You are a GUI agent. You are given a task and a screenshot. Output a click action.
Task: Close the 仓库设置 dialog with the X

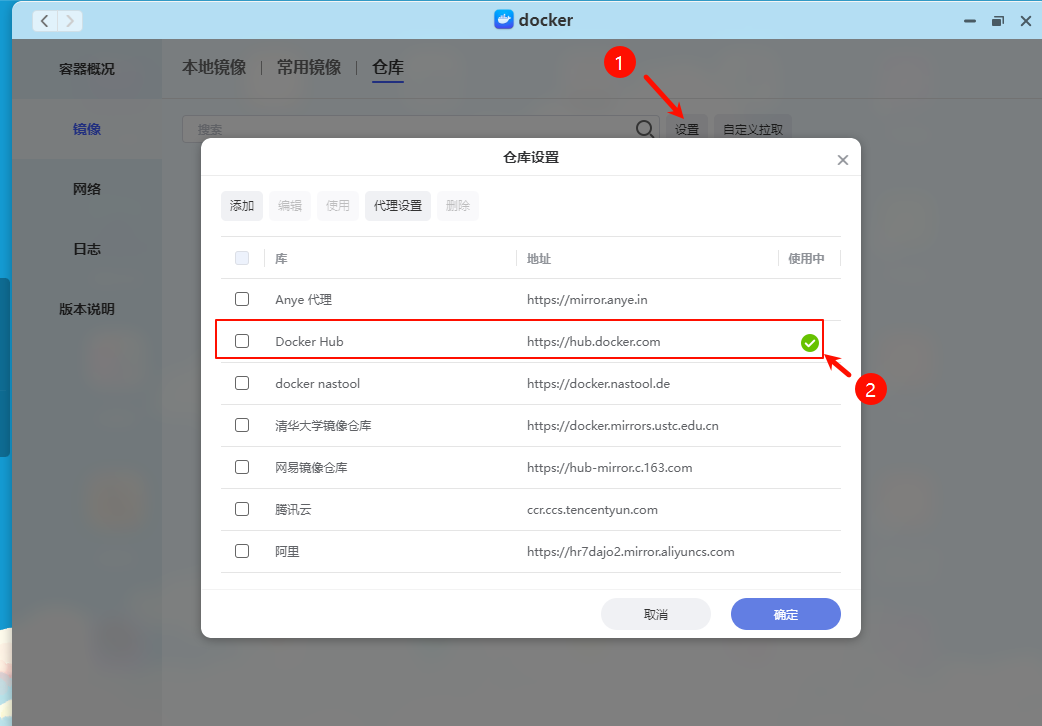coord(842,158)
